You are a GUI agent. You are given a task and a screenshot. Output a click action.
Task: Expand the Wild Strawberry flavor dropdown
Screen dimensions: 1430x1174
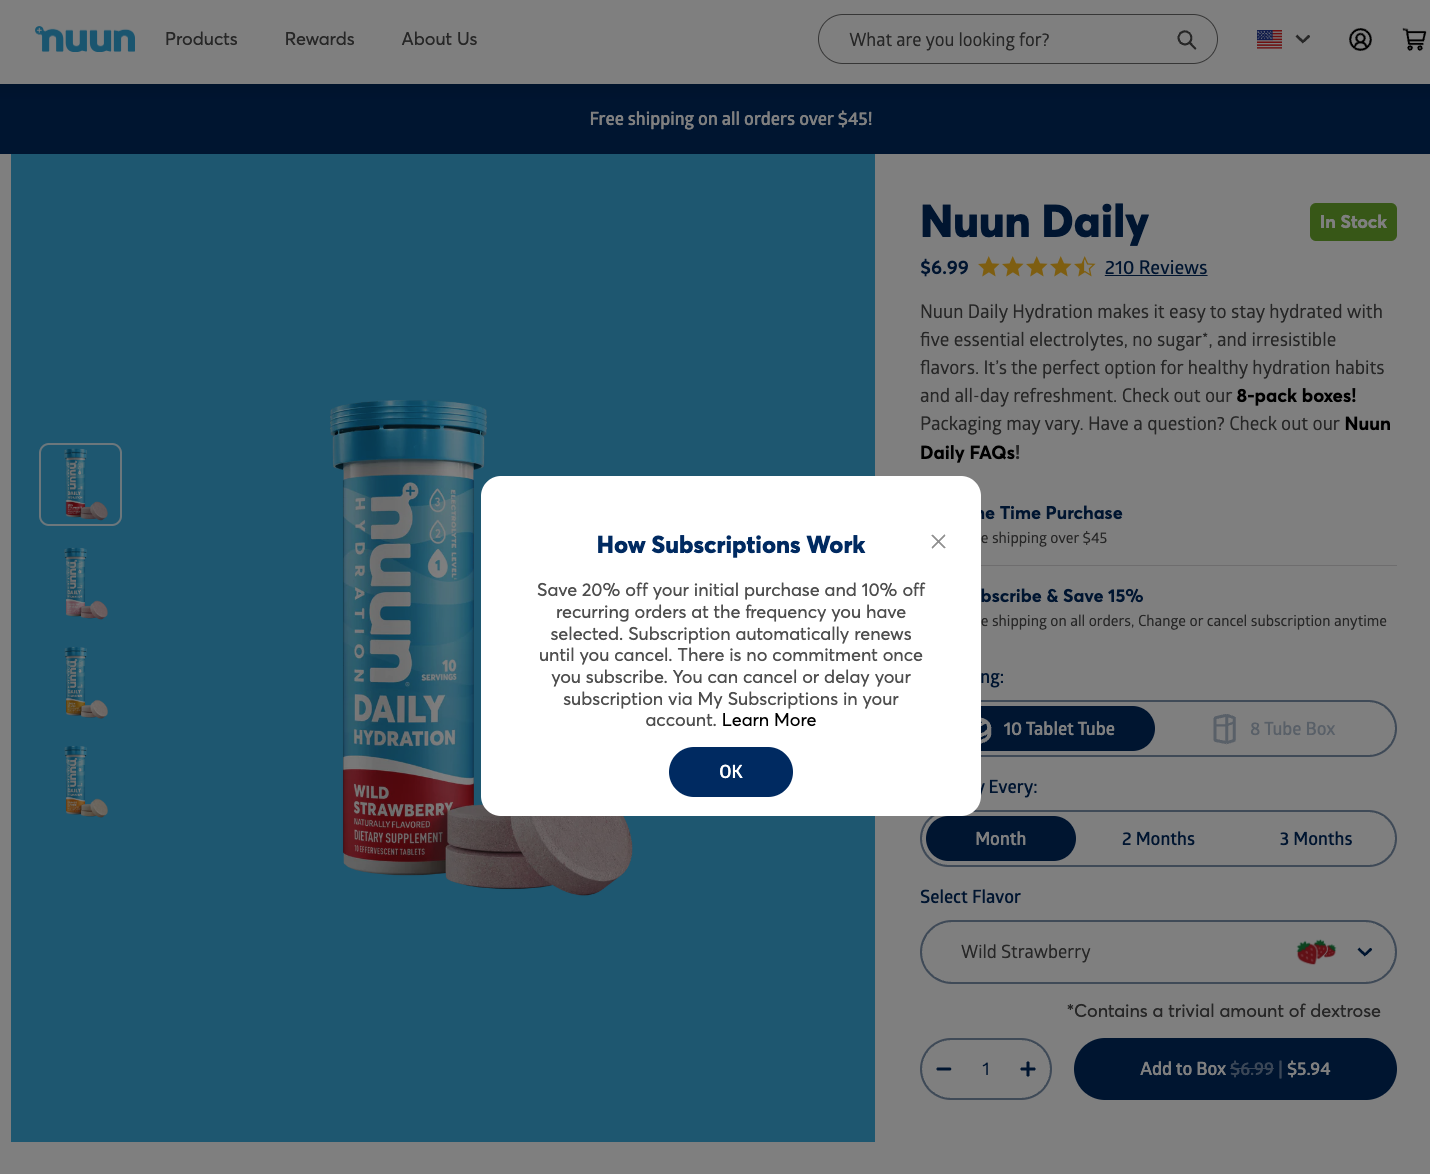point(1158,952)
